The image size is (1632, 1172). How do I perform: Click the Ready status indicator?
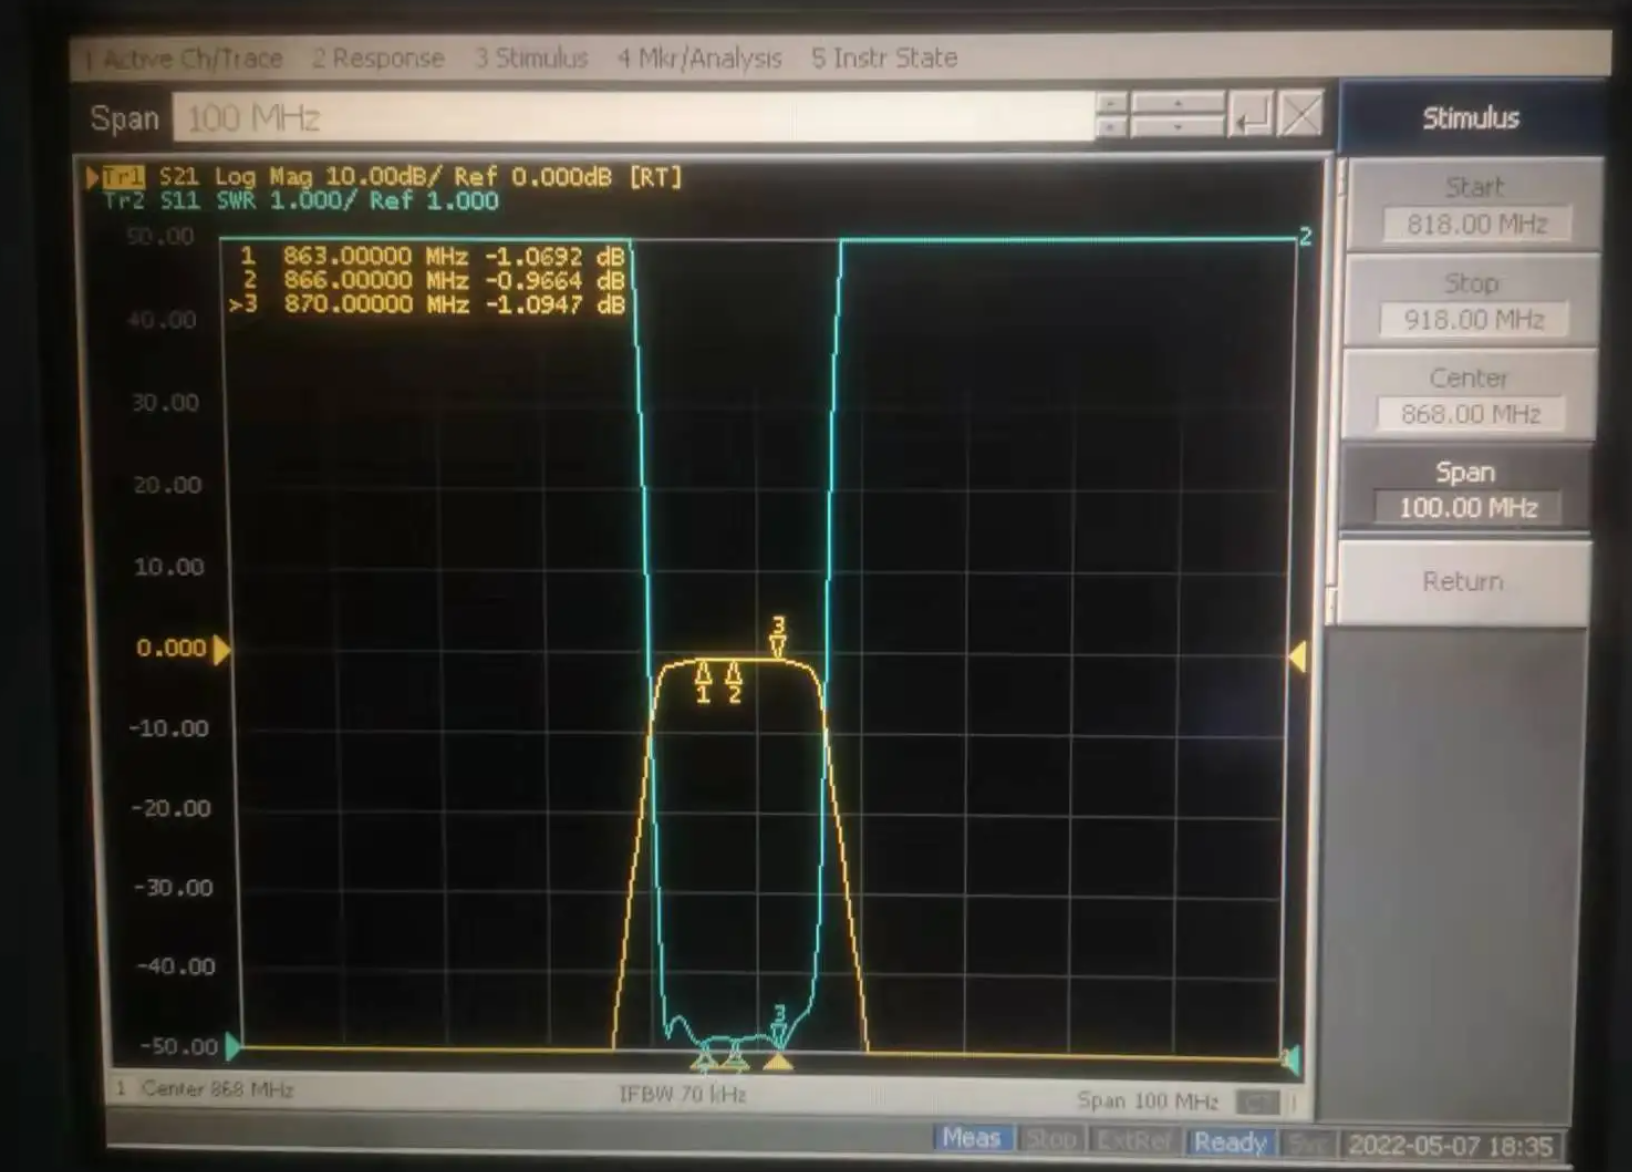tap(1230, 1142)
